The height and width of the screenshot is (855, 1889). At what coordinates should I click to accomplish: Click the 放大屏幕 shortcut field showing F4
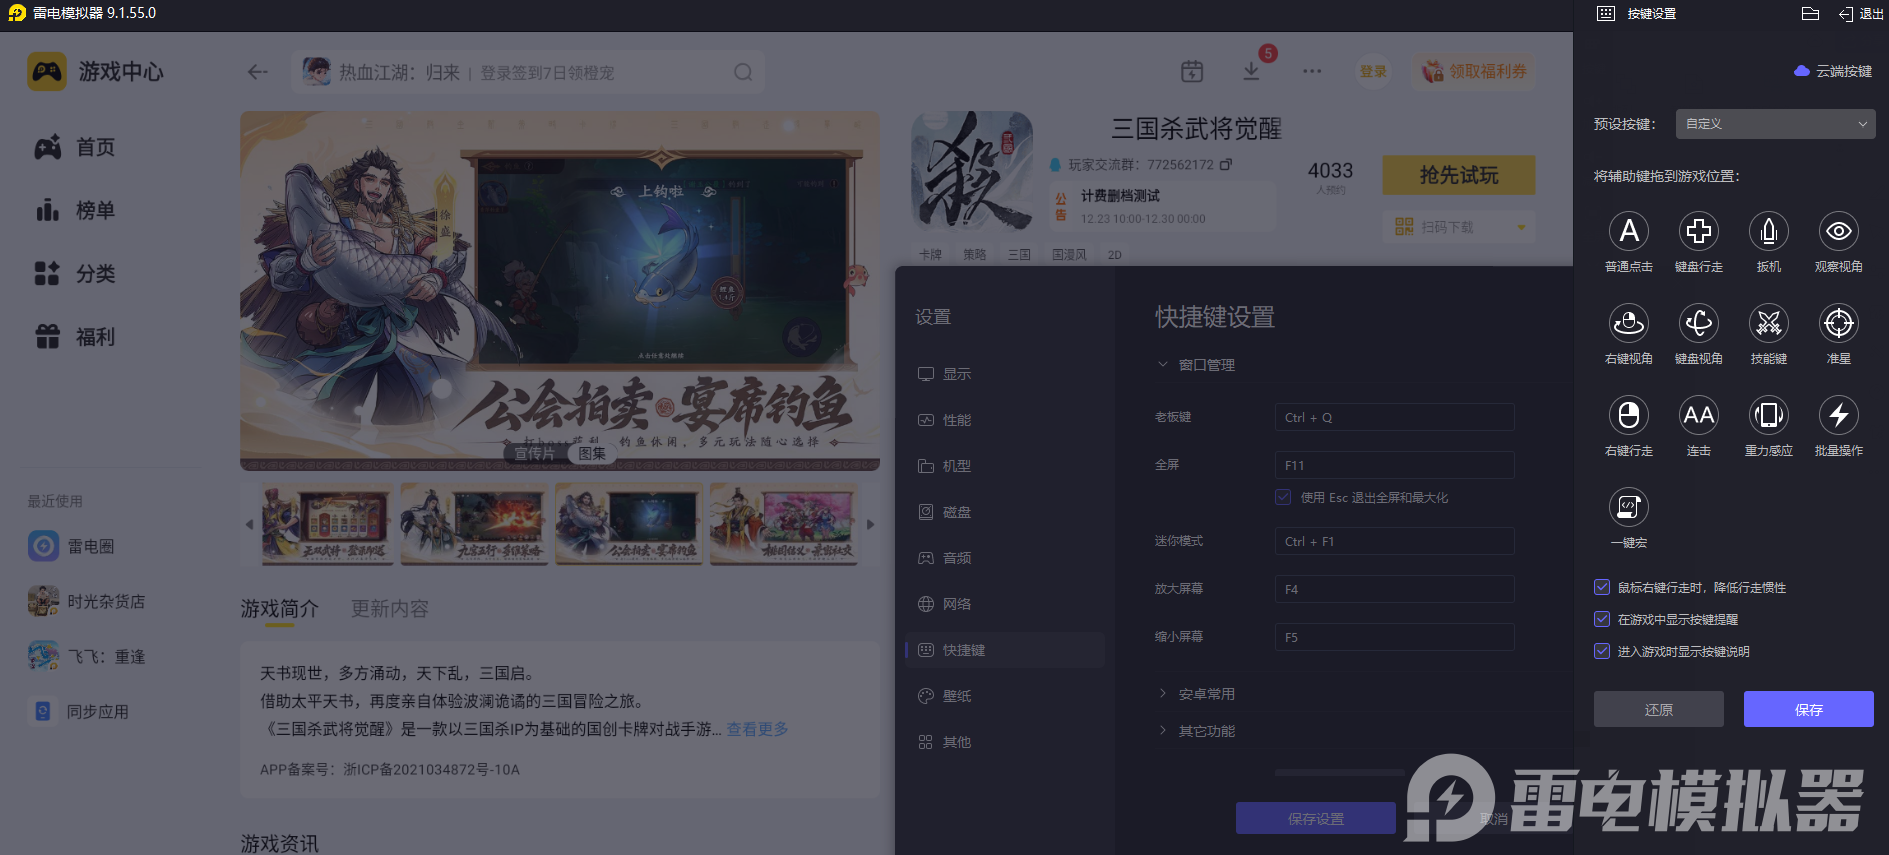coord(1394,589)
